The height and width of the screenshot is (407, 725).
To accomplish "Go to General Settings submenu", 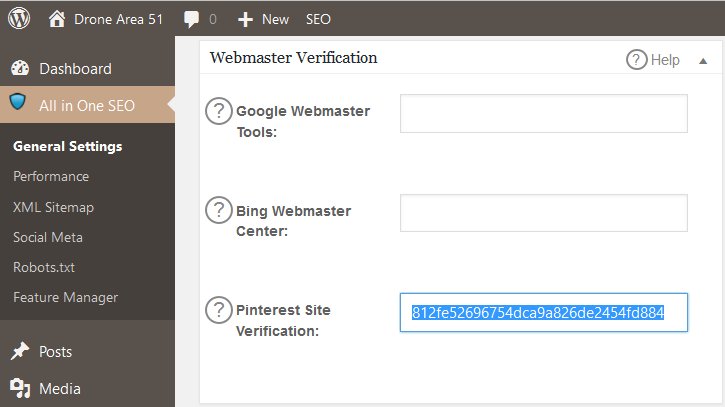I will tap(68, 146).
